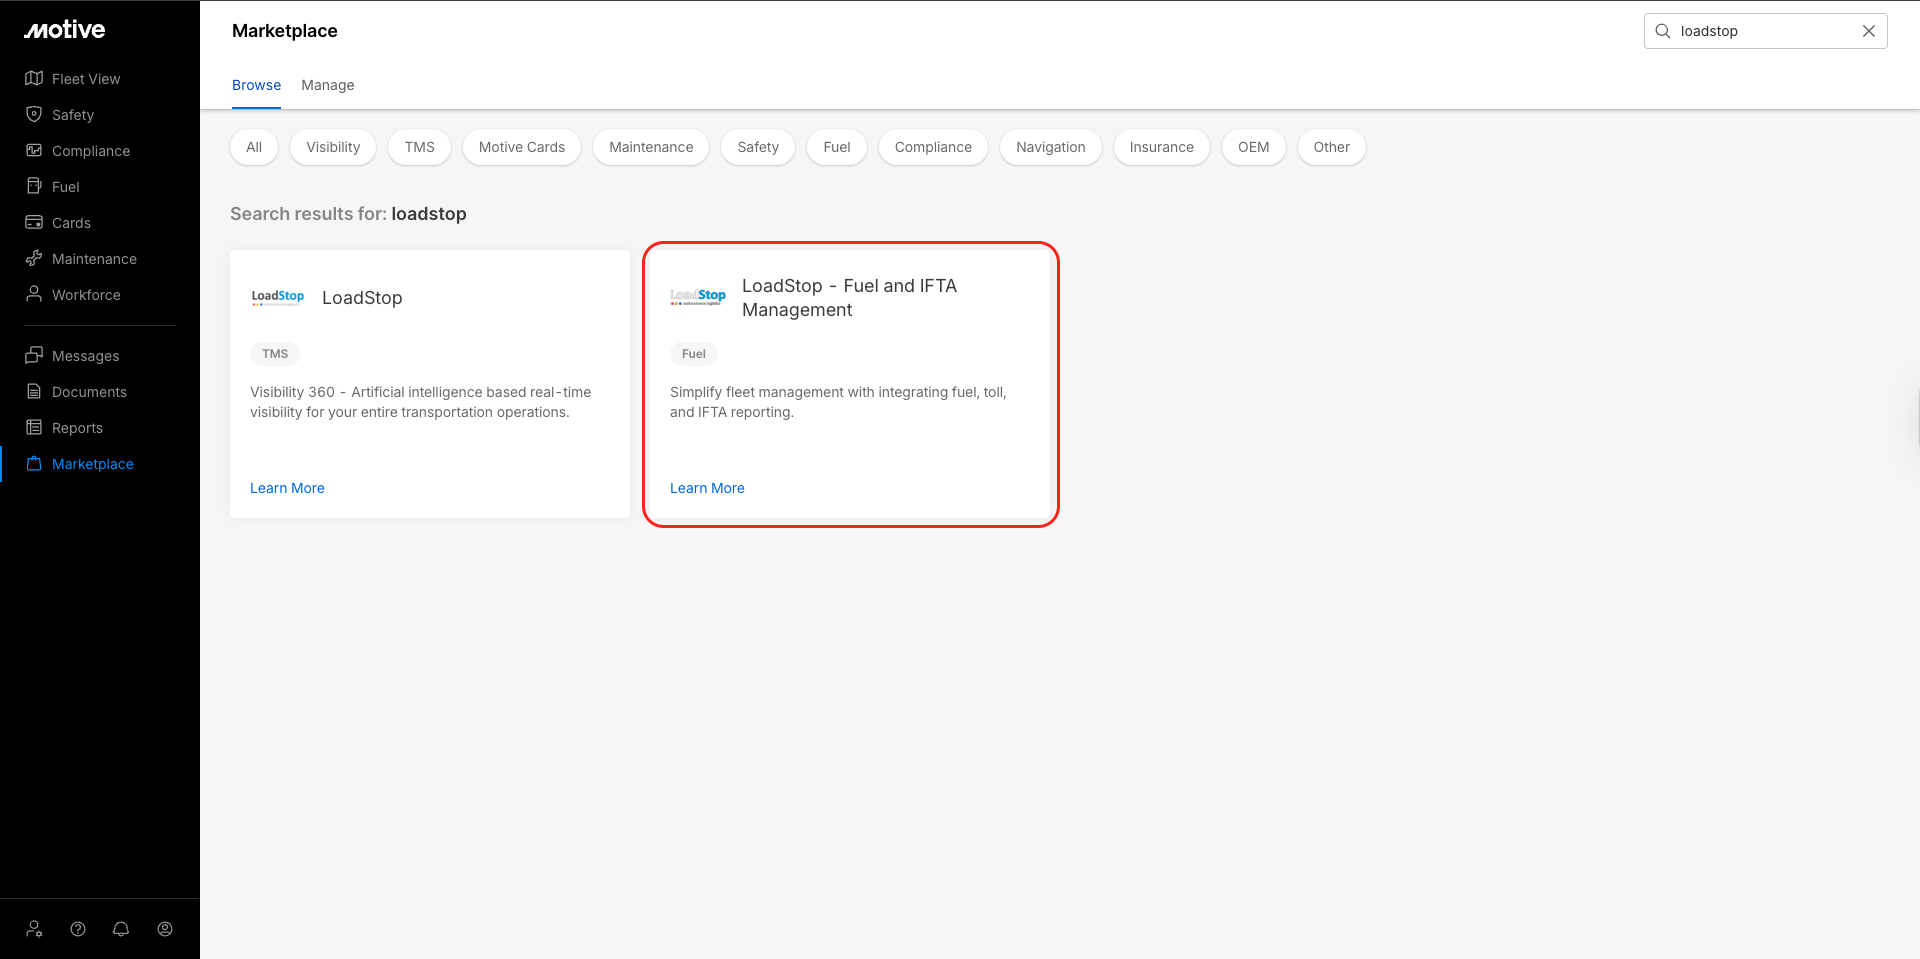
Task: Show All marketplace categories
Action: tap(254, 147)
